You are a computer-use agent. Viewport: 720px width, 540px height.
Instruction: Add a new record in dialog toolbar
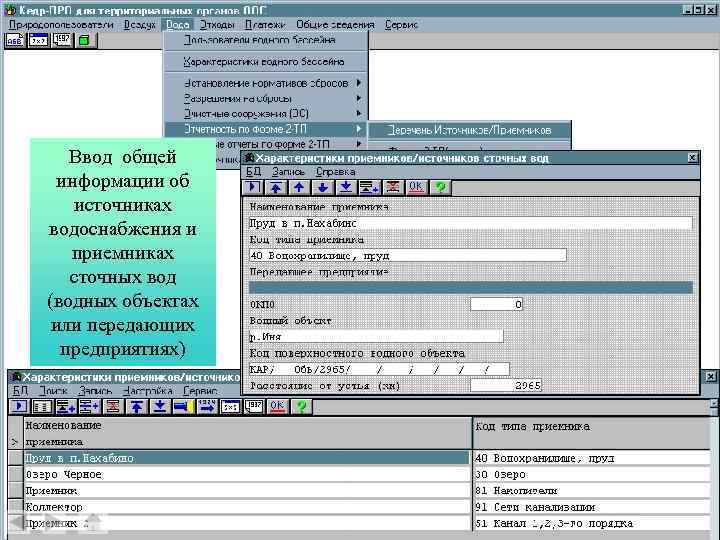click(x=370, y=187)
